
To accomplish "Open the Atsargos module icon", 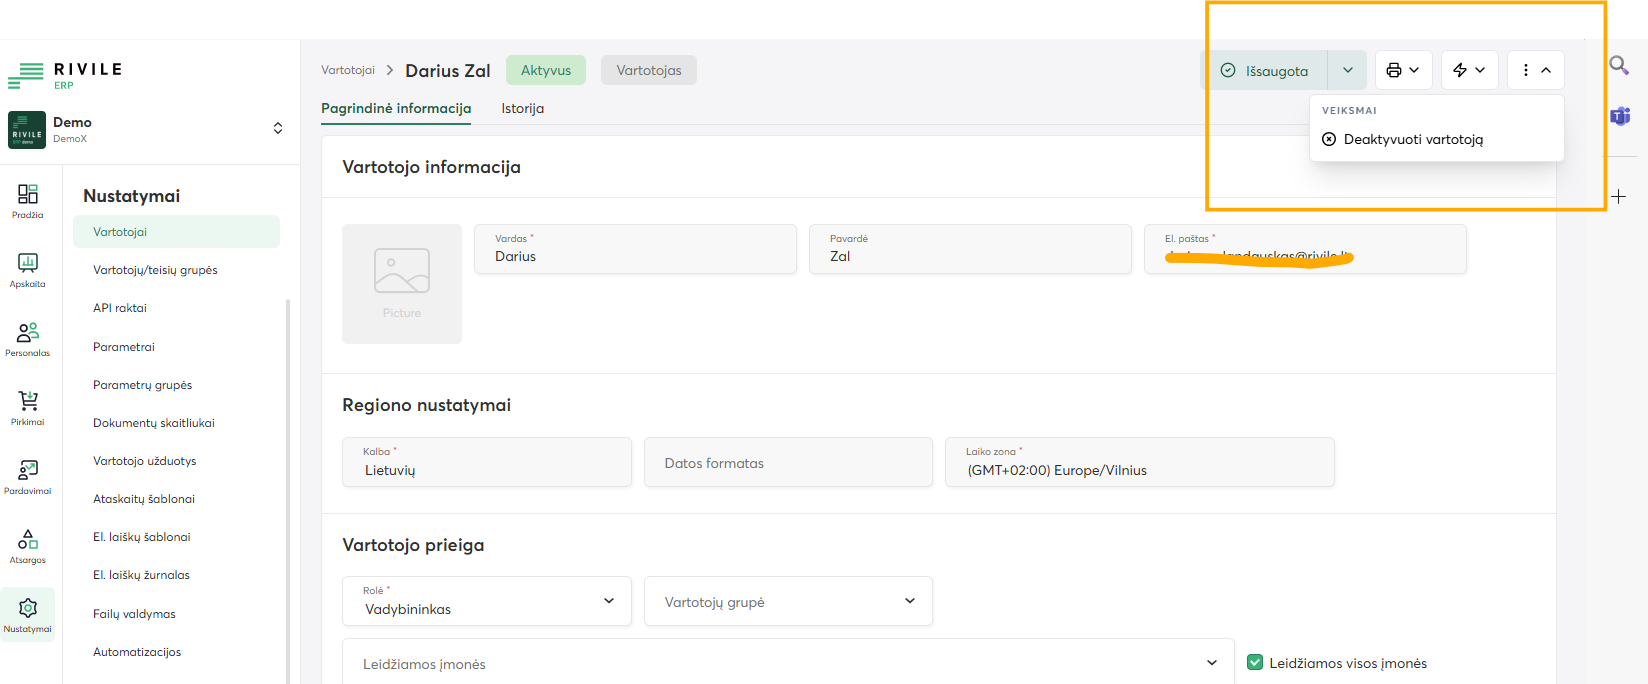I will [28, 545].
